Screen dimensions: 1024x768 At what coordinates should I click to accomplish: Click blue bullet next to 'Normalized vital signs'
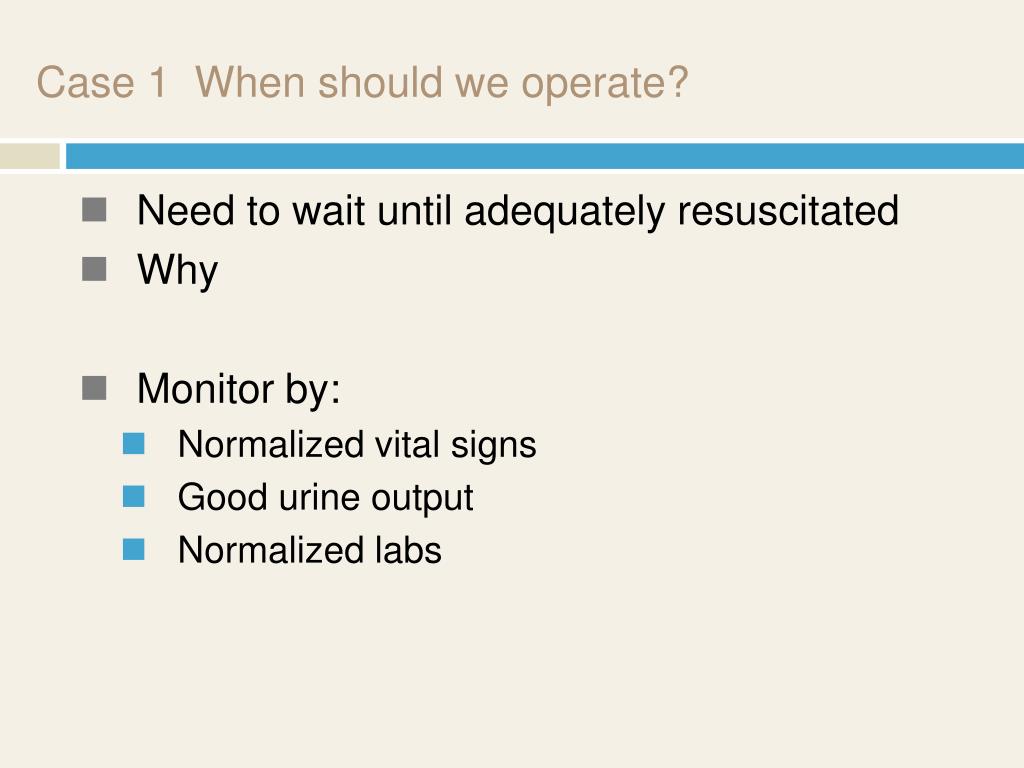pyautogui.click(x=134, y=444)
